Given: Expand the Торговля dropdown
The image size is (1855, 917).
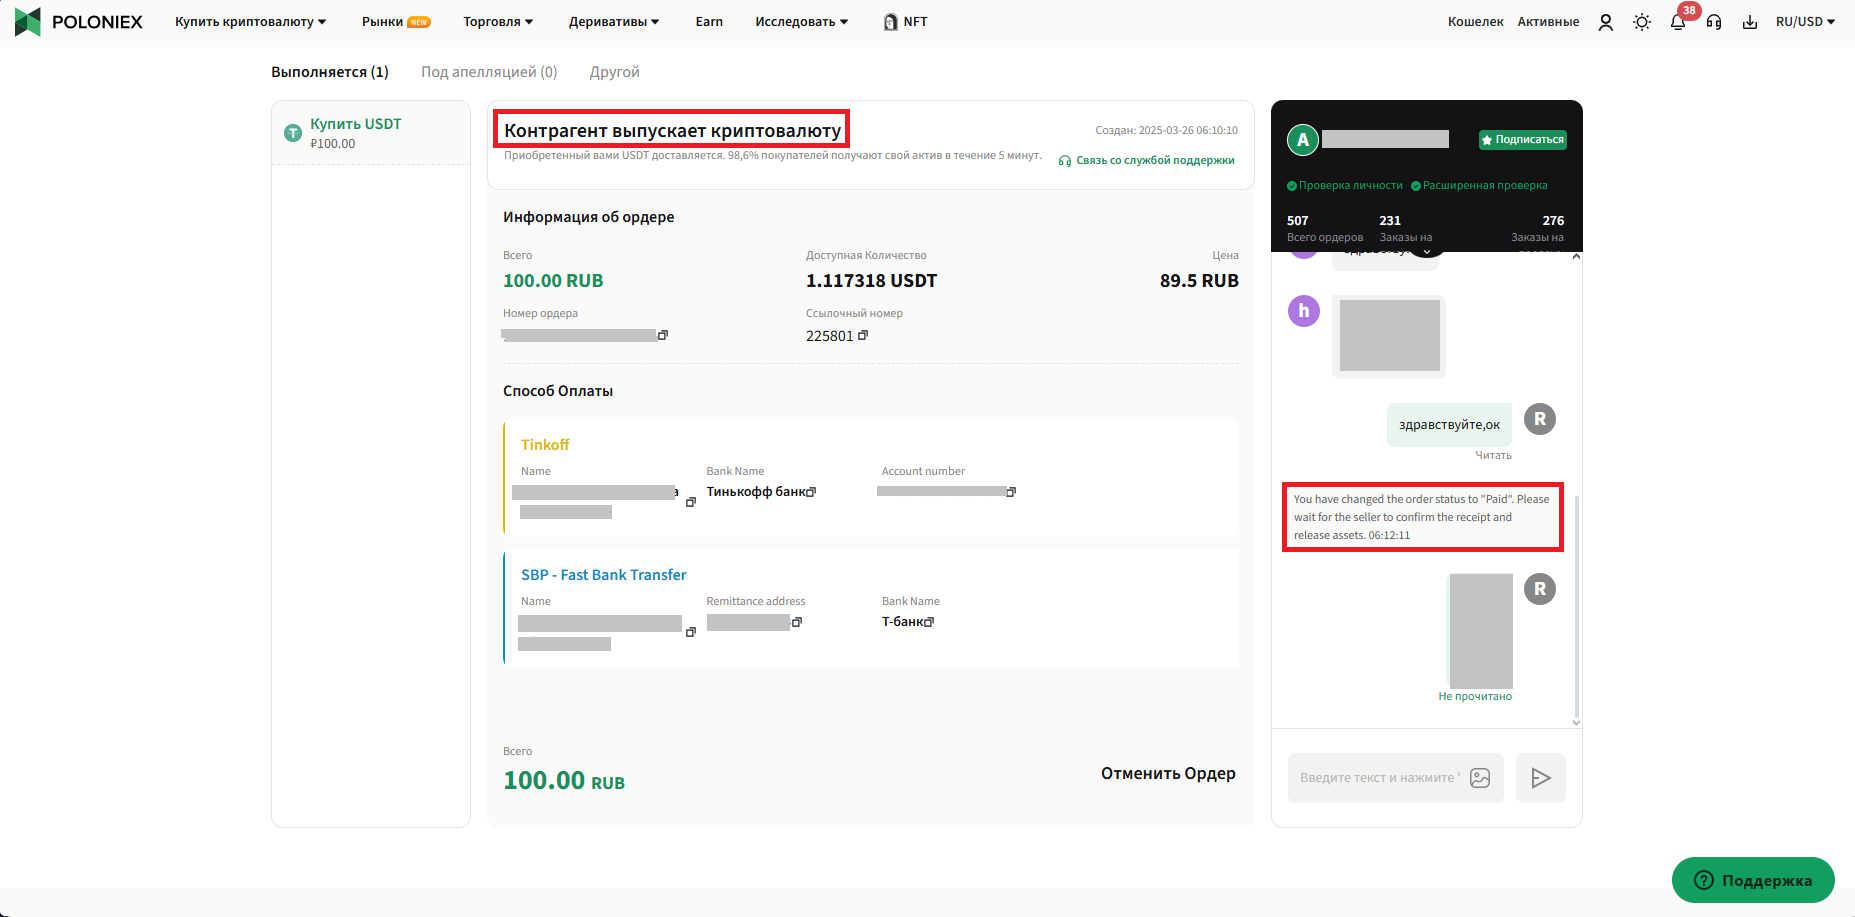Looking at the screenshot, I should 498,22.
